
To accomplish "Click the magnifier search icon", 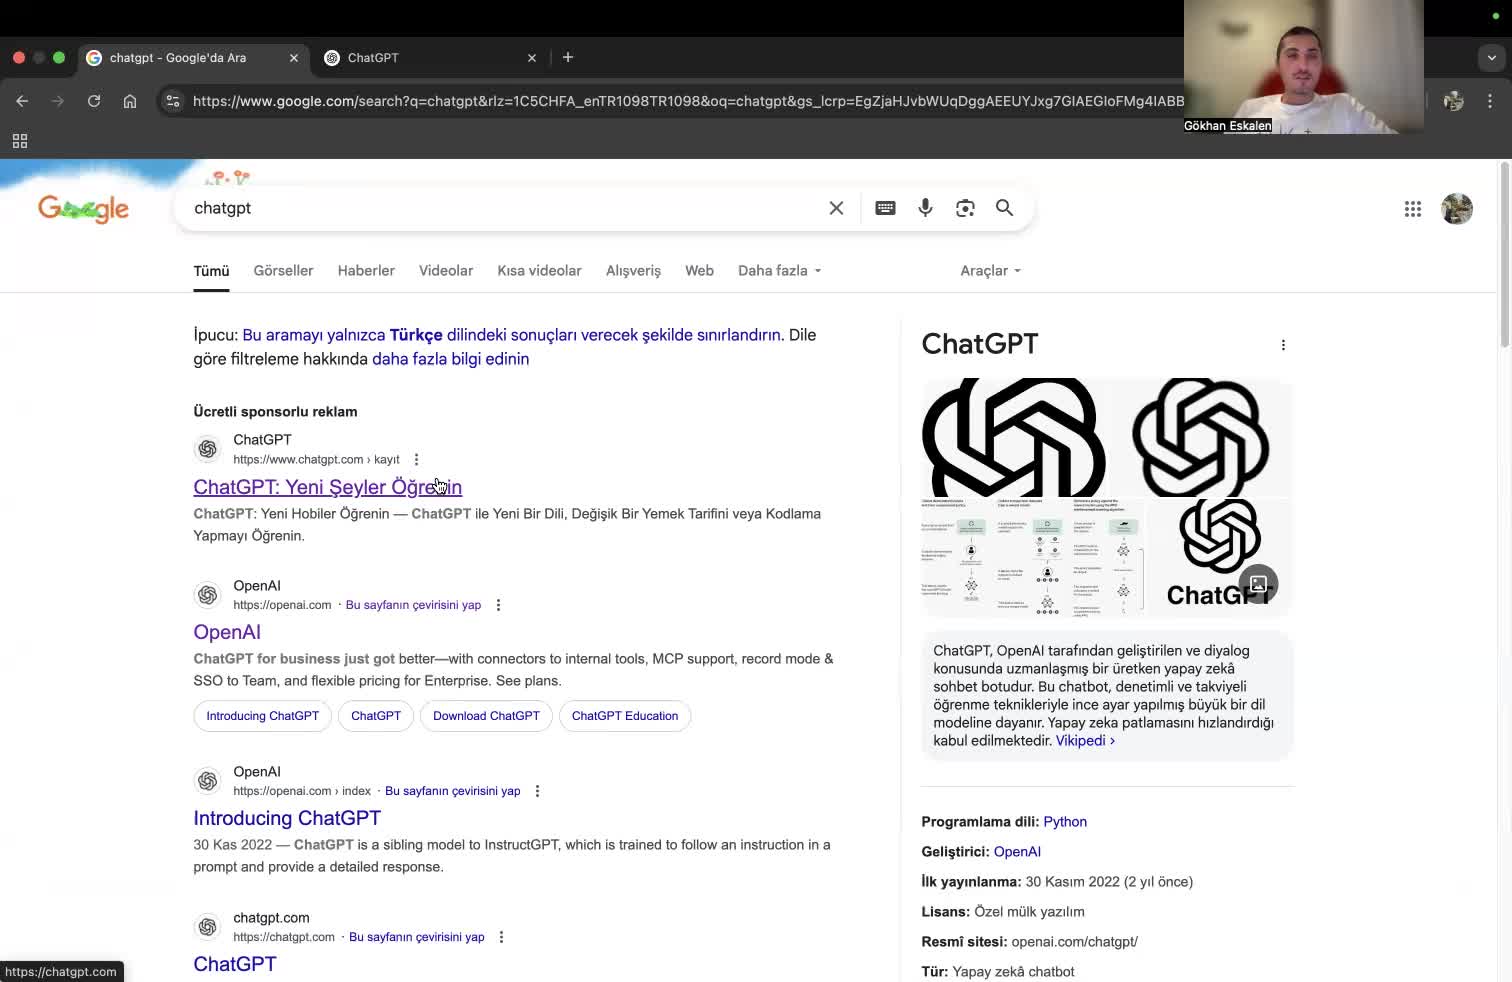I will (x=1004, y=208).
